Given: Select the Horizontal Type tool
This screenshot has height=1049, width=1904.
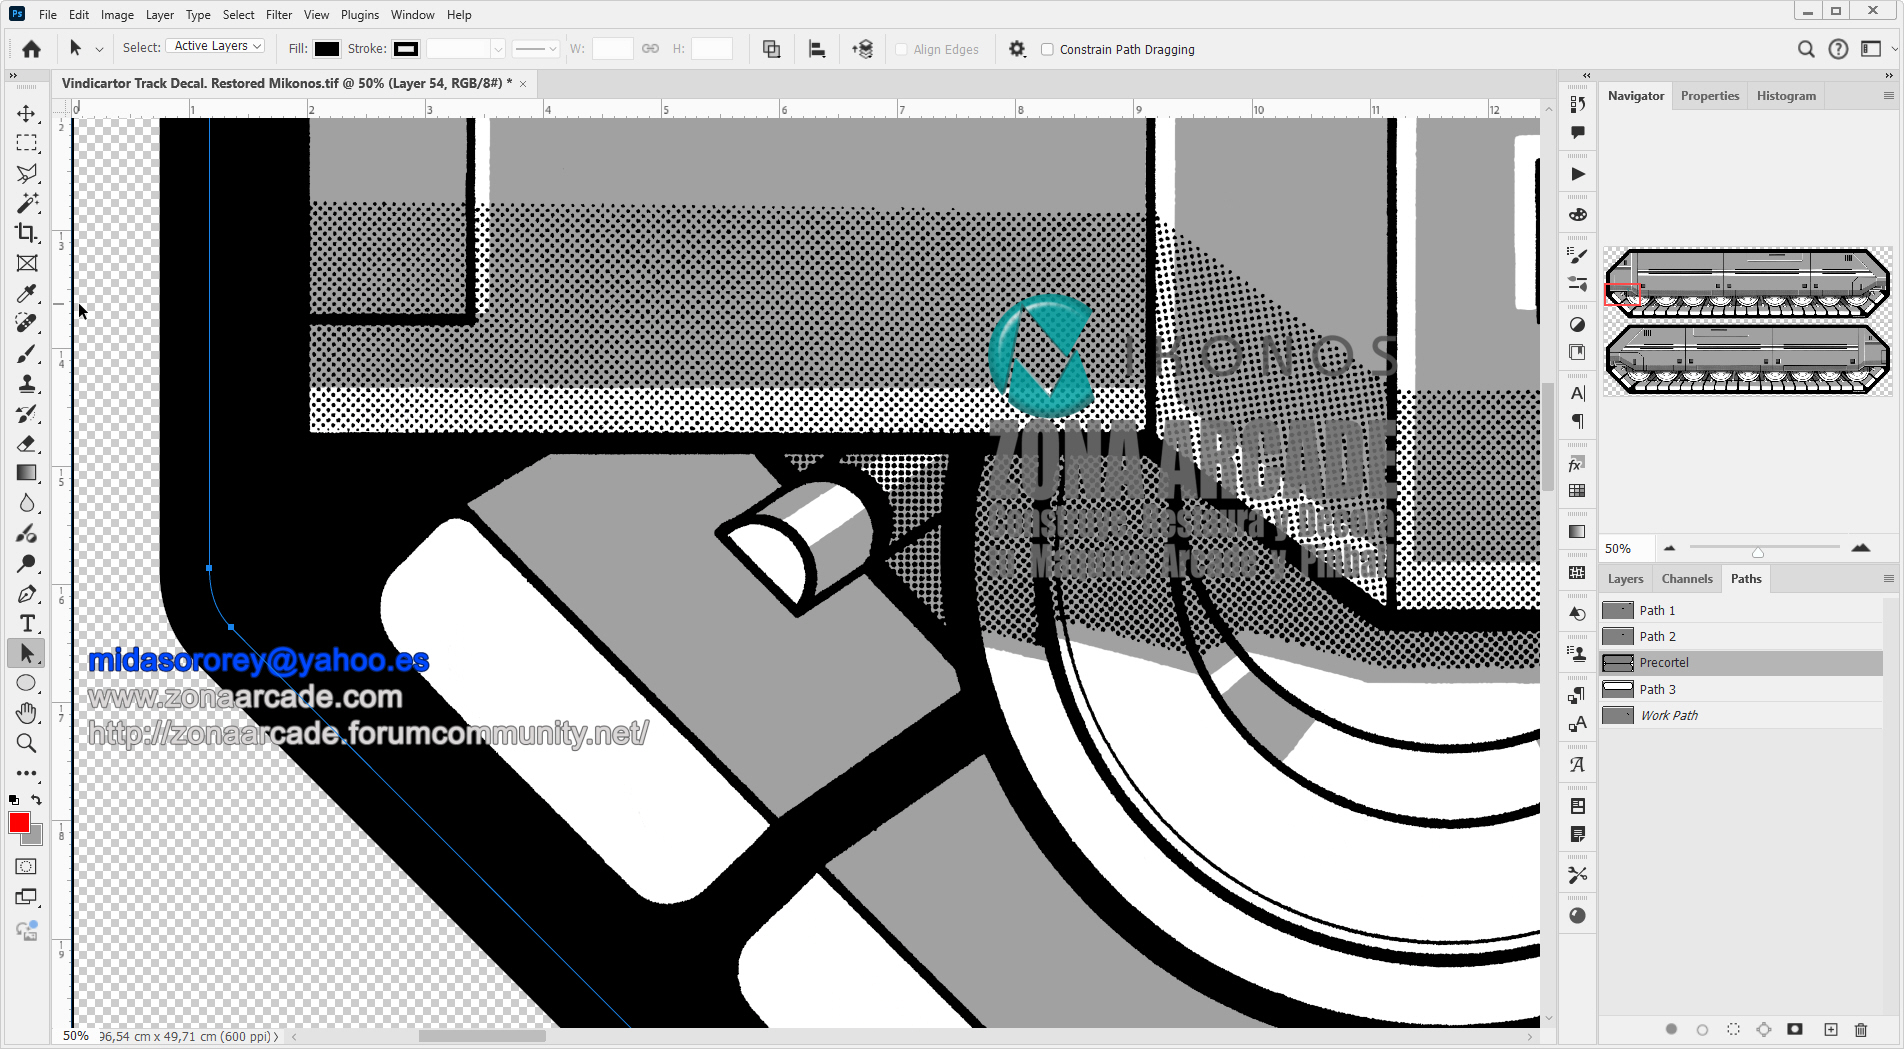Looking at the screenshot, I should [x=27, y=624].
